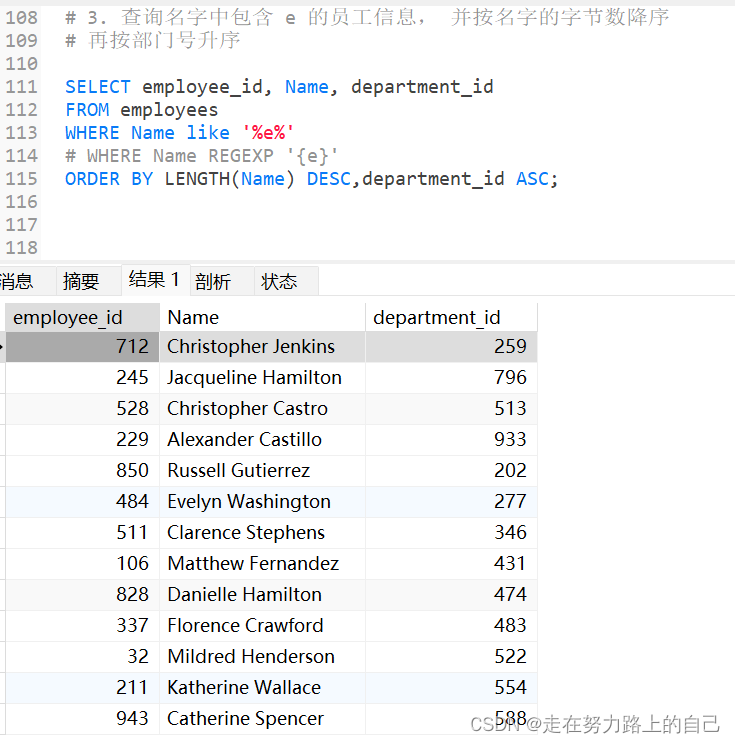Click the FROM employees line in editor

click(x=142, y=110)
